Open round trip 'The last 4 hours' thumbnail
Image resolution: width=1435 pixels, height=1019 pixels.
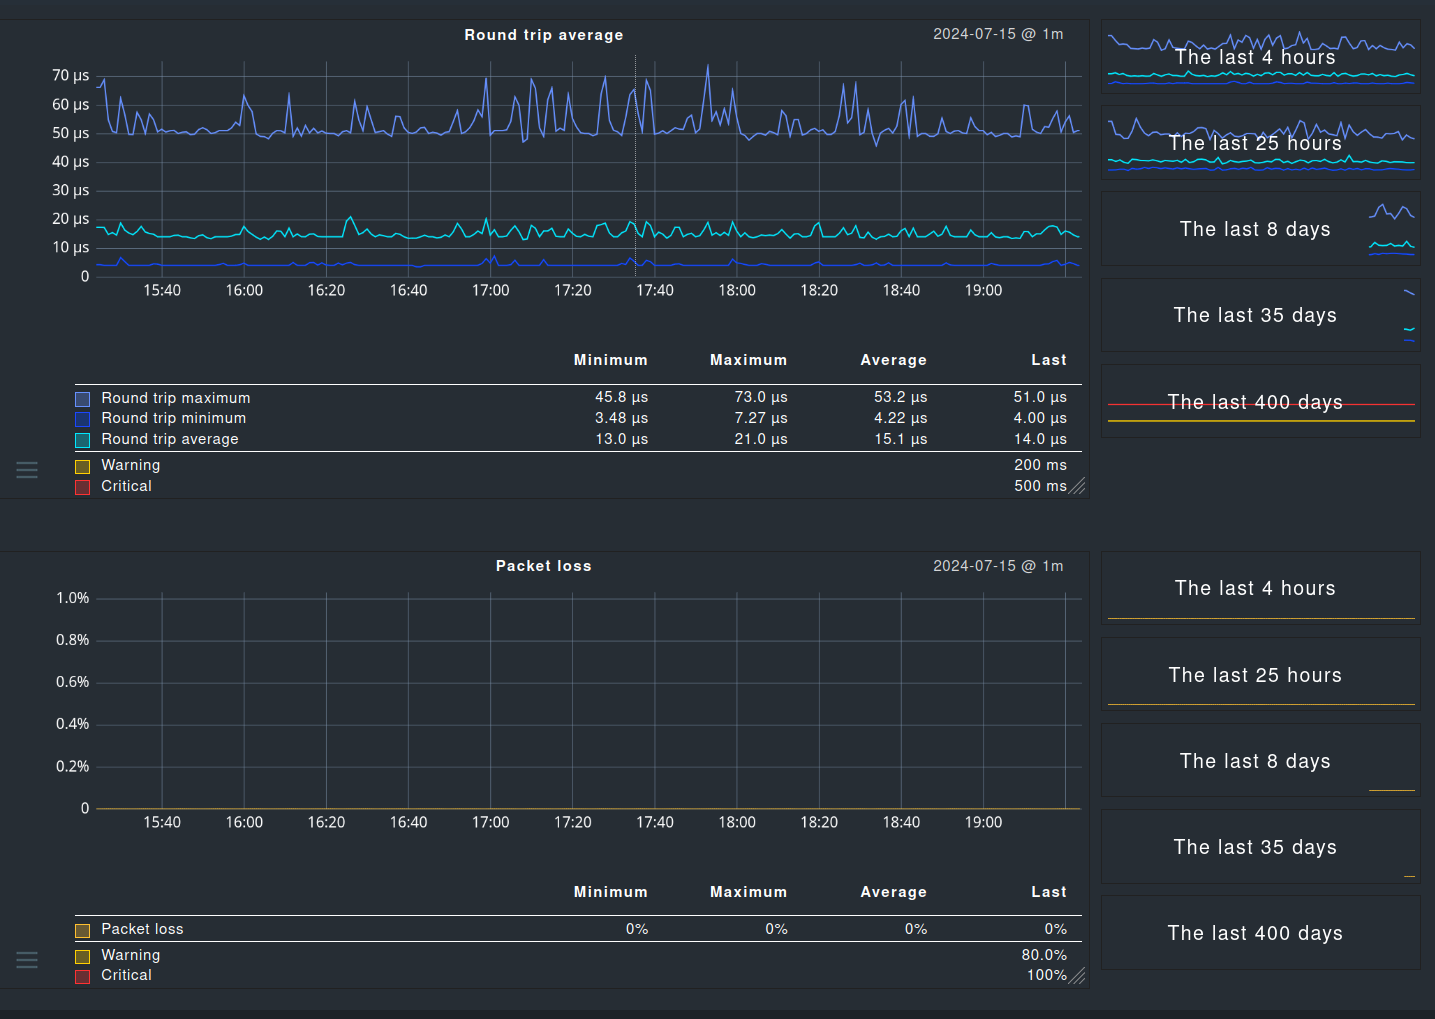point(1260,57)
